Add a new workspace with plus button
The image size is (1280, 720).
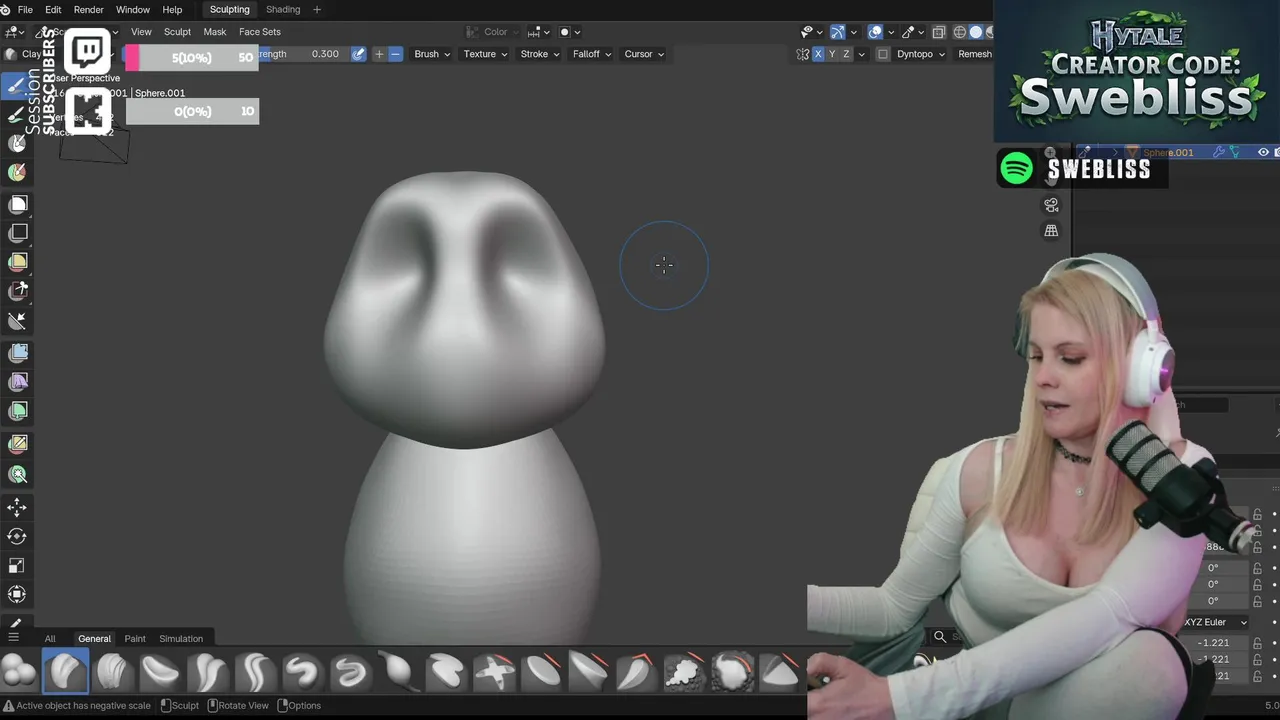(x=317, y=10)
